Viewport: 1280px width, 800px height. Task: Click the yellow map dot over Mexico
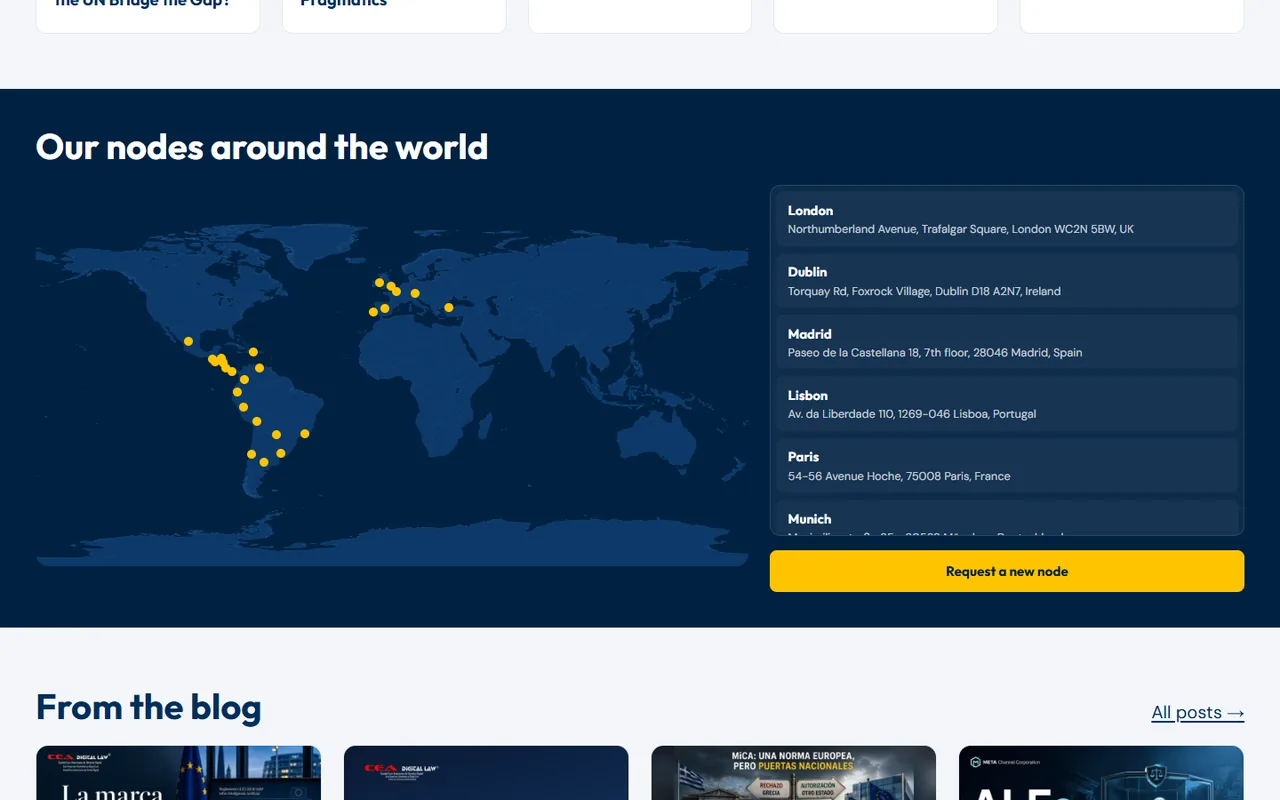188,342
